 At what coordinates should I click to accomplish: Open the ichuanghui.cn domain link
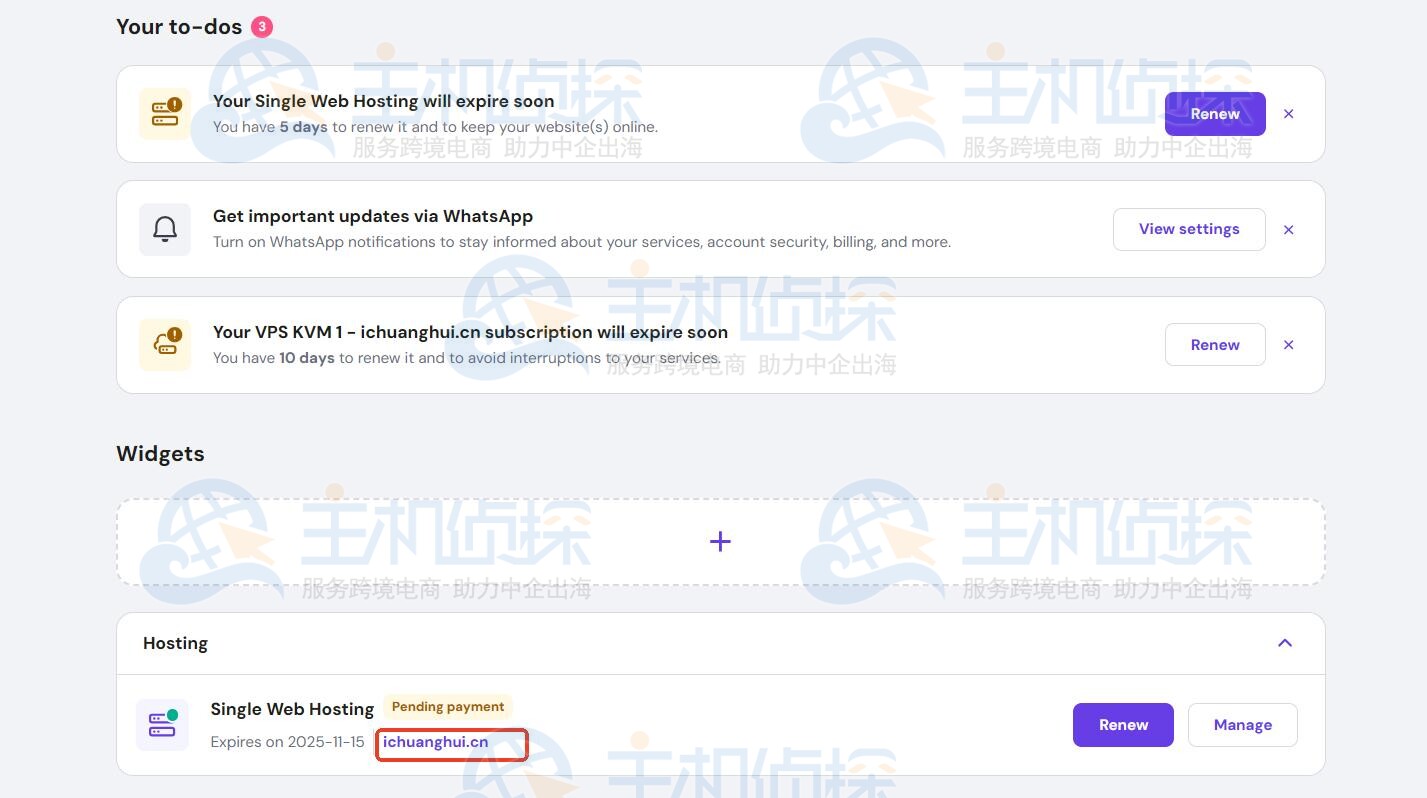pyautogui.click(x=436, y=742)
